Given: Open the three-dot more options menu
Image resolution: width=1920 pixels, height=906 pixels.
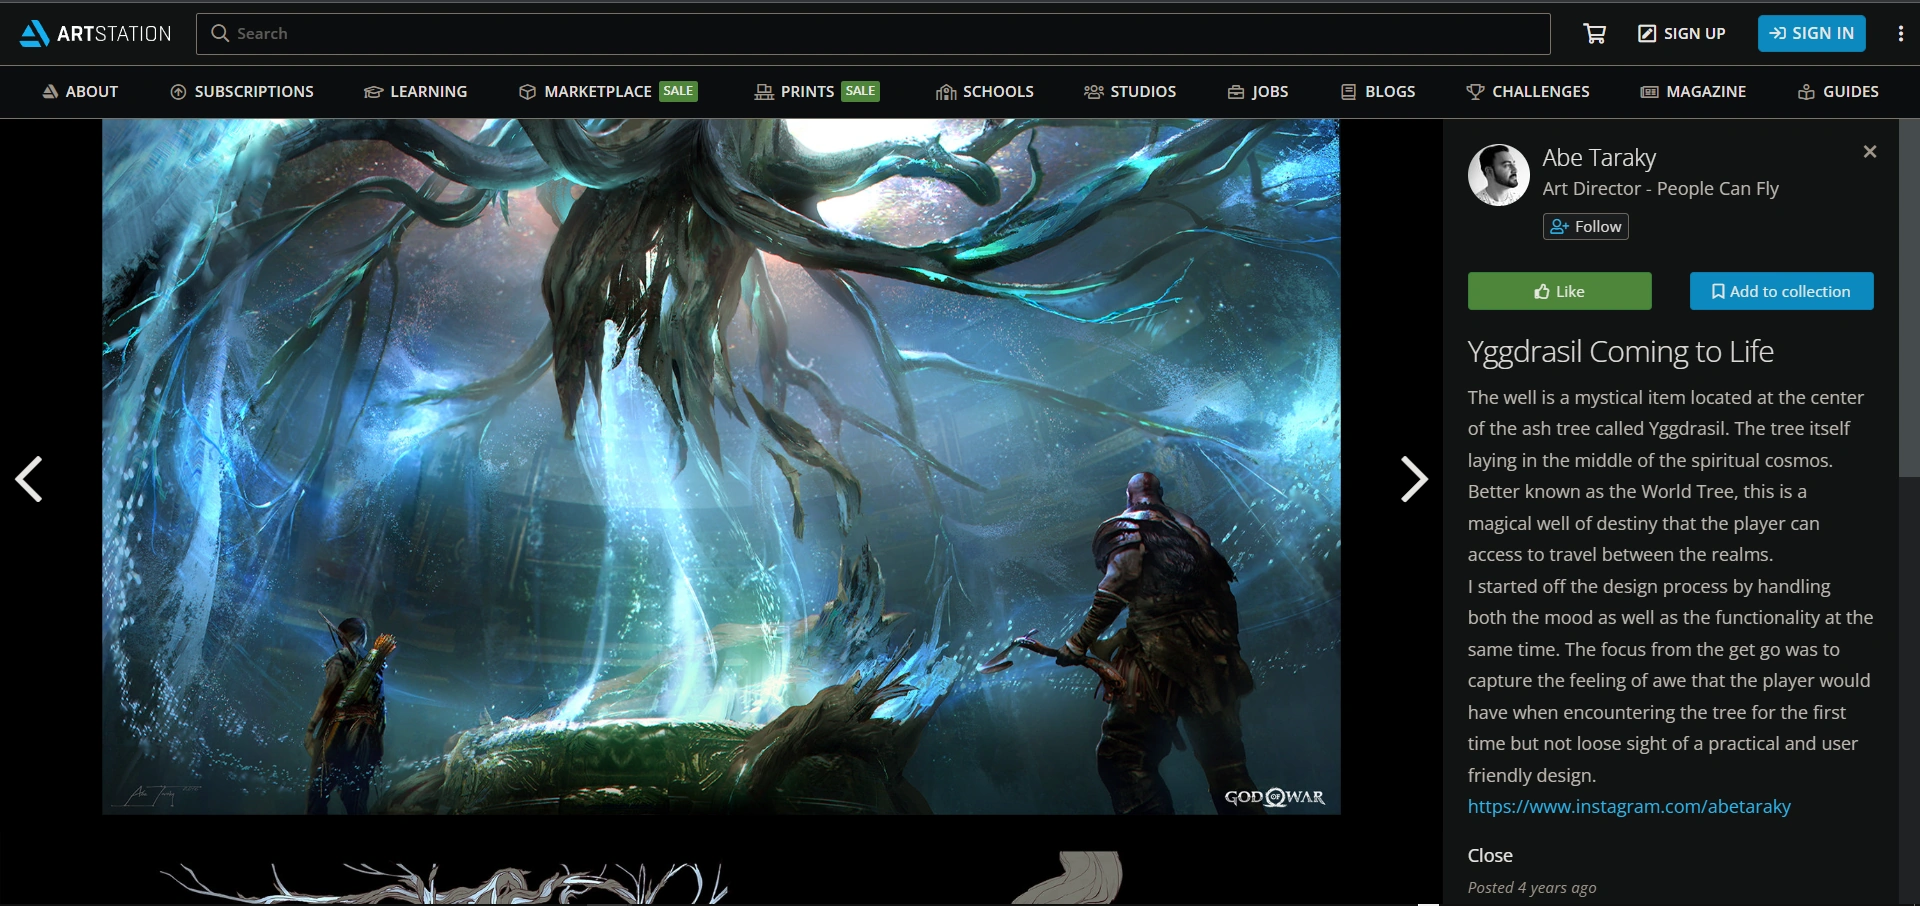Looking at the screenshot, I should point(1900,34).
